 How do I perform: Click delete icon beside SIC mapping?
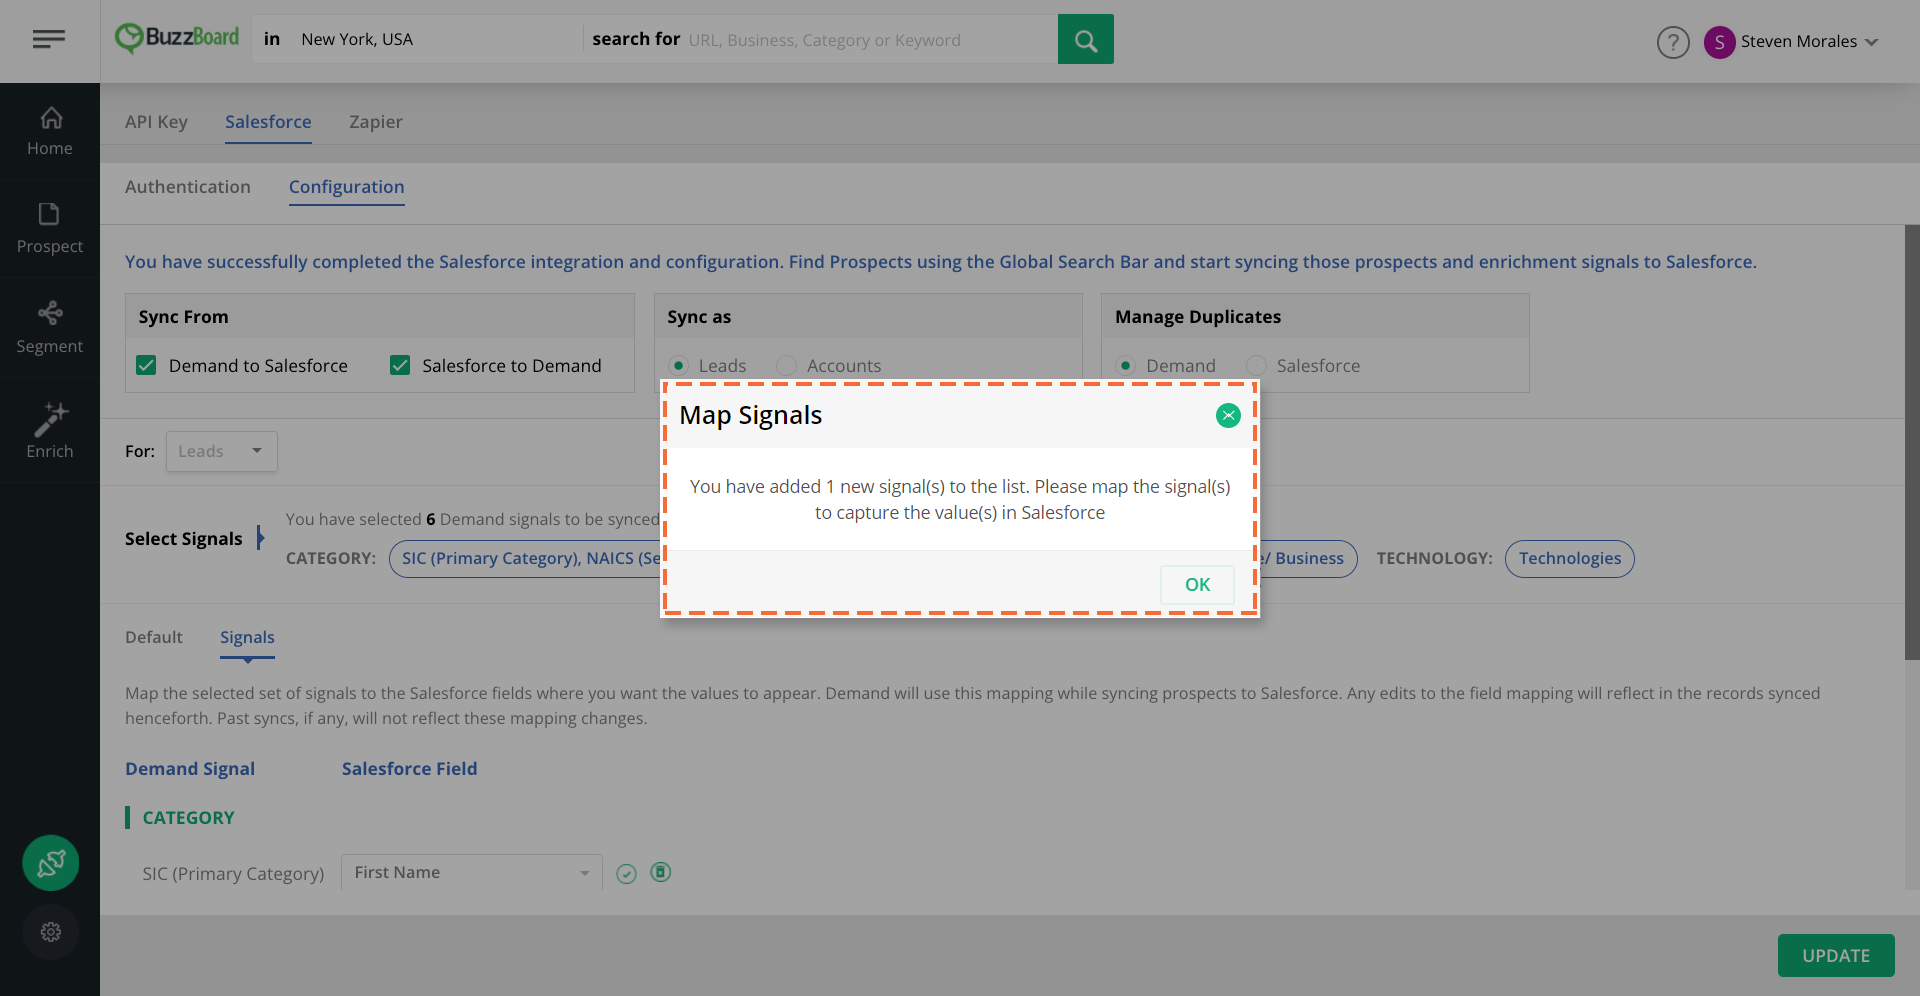(x=661, y=872)
